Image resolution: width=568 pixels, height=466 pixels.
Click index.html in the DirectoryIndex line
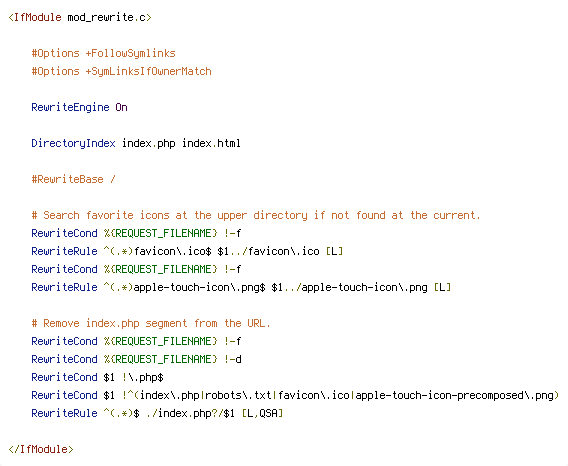[211, 143]
